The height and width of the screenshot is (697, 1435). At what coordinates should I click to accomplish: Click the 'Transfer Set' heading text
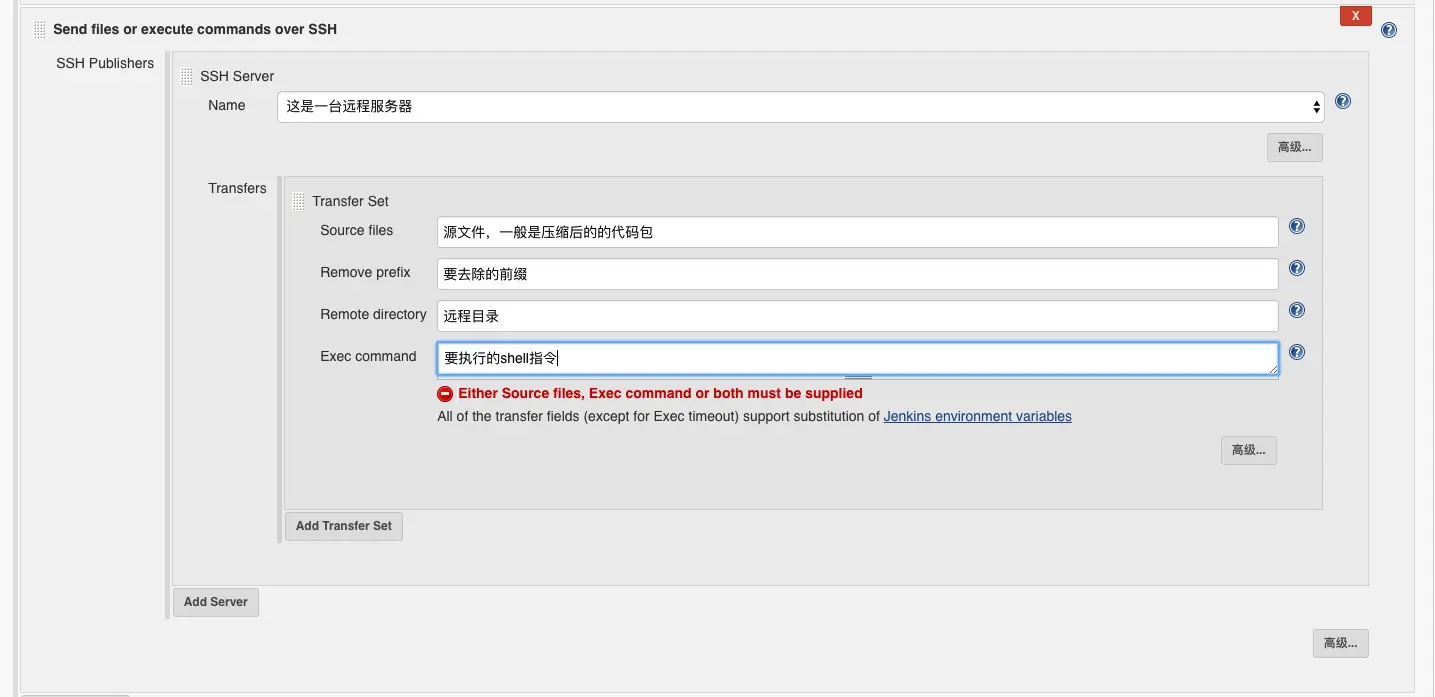(350, 201)
